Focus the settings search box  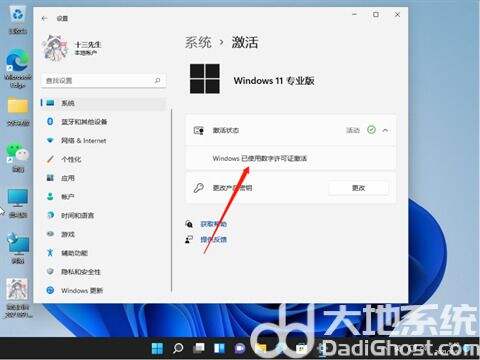[x=103, y=81]
